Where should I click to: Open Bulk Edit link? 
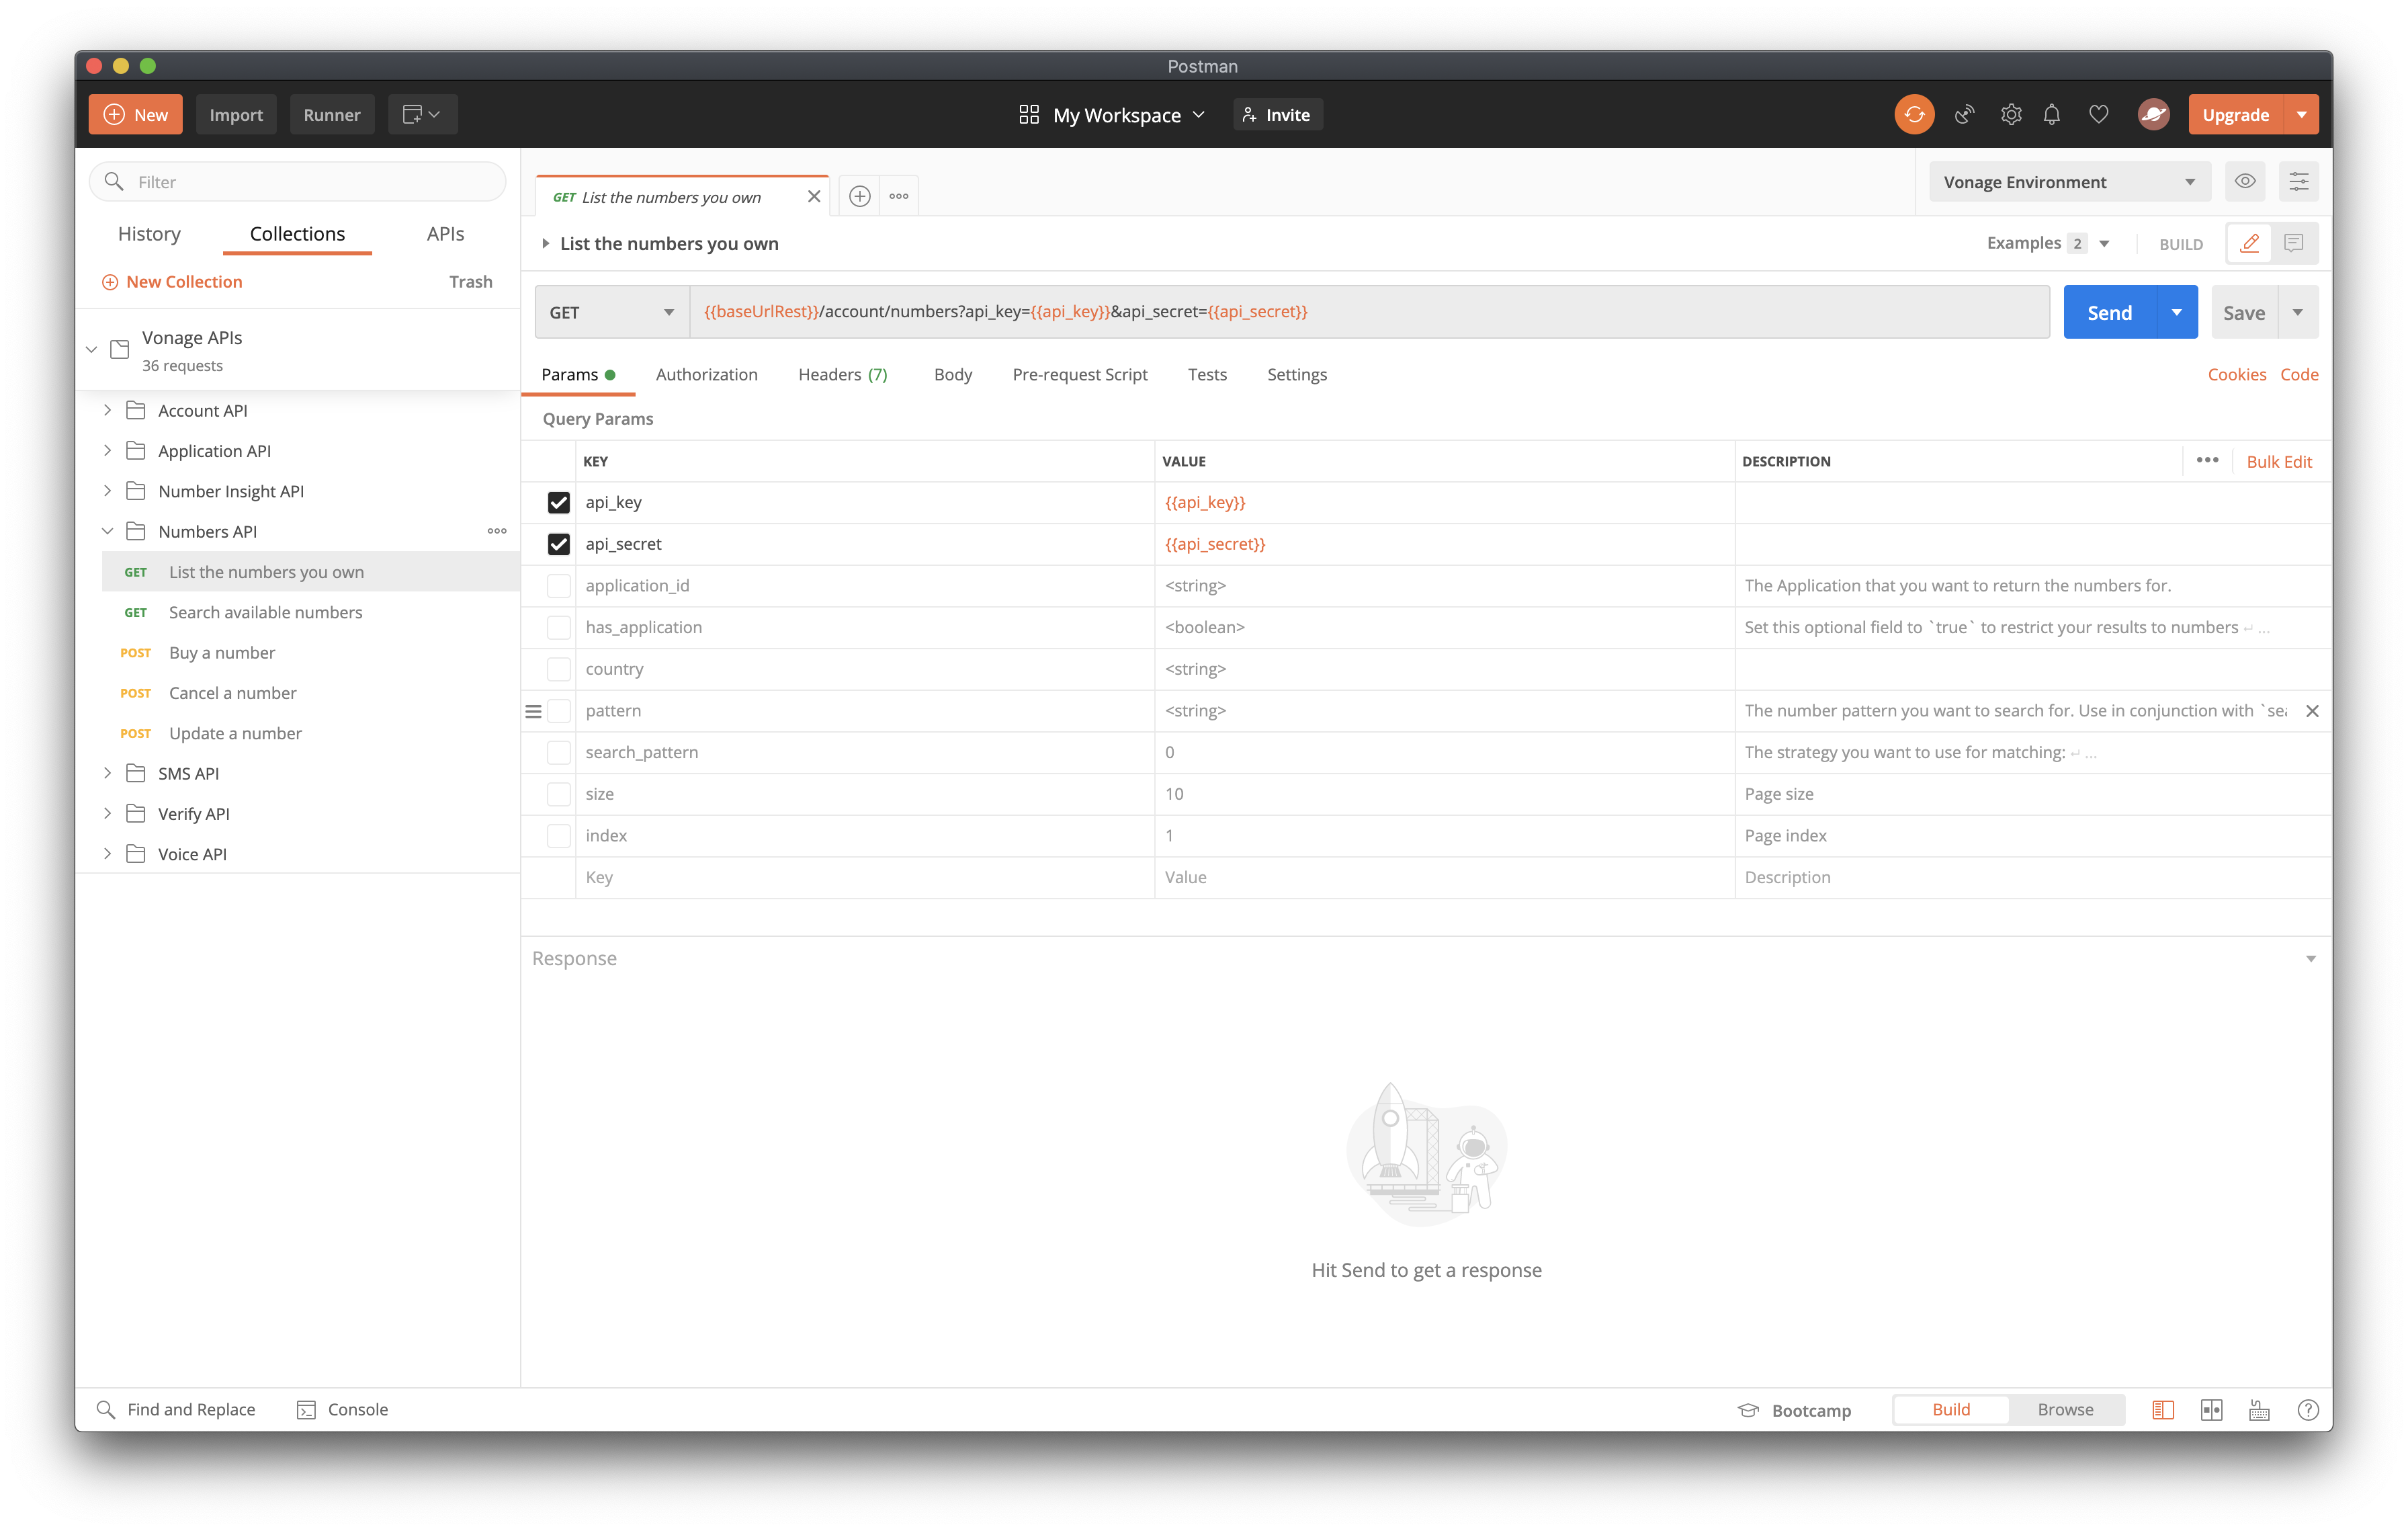click(2279, 461)
